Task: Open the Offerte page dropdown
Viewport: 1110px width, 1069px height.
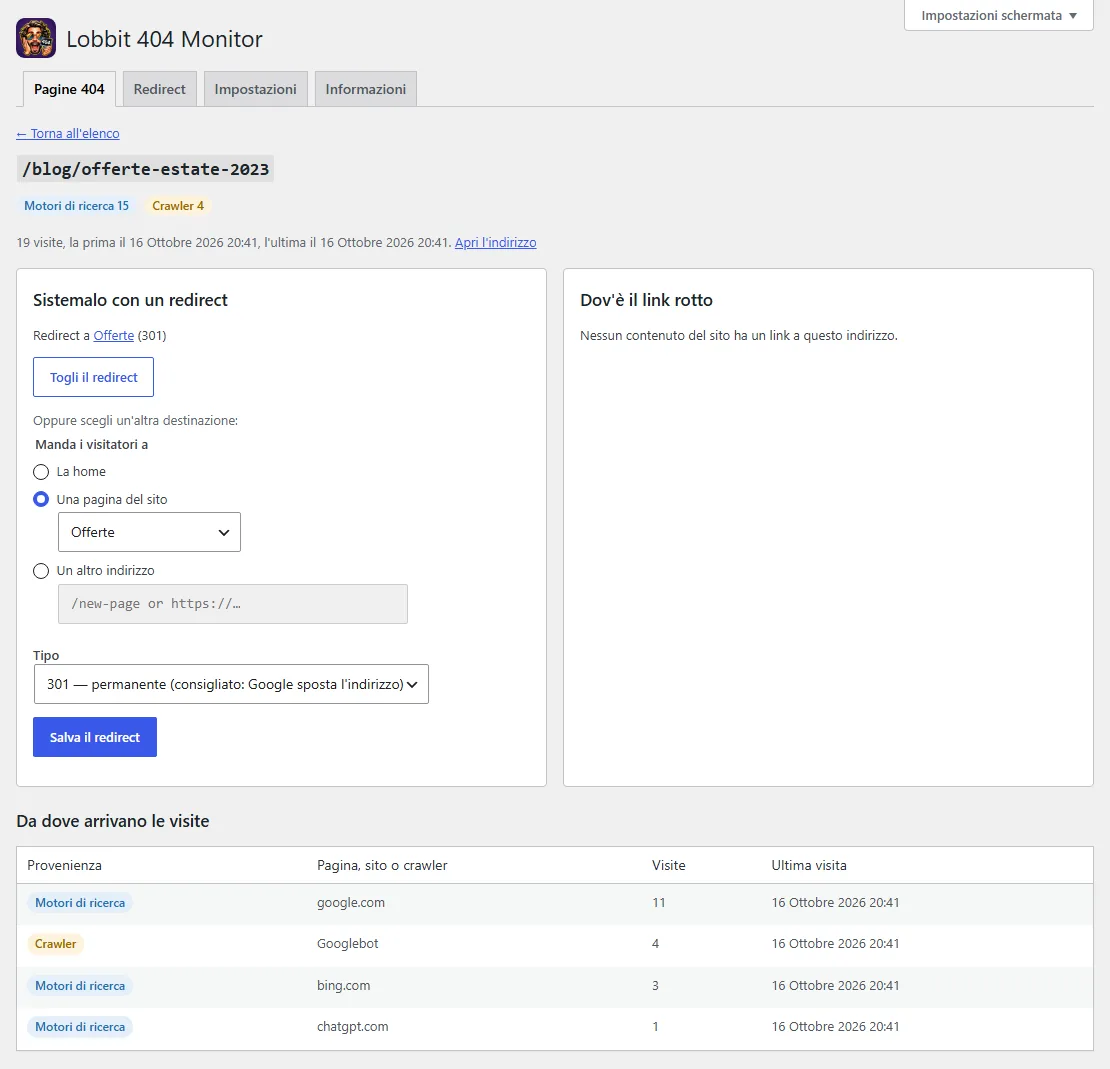Action: (149, 532)
